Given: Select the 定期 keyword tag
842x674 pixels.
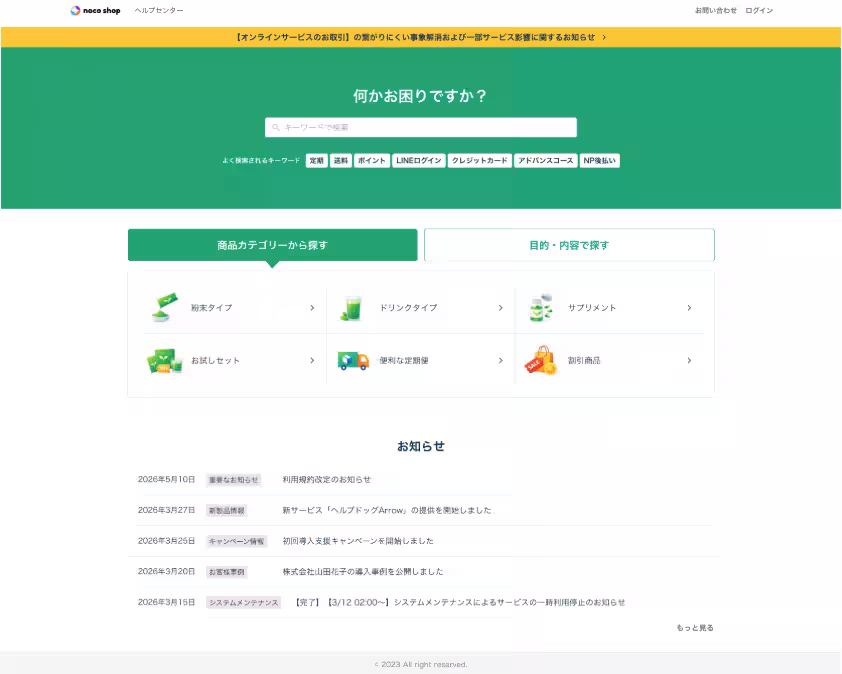Looking at the screenshot, I should 317,161.
